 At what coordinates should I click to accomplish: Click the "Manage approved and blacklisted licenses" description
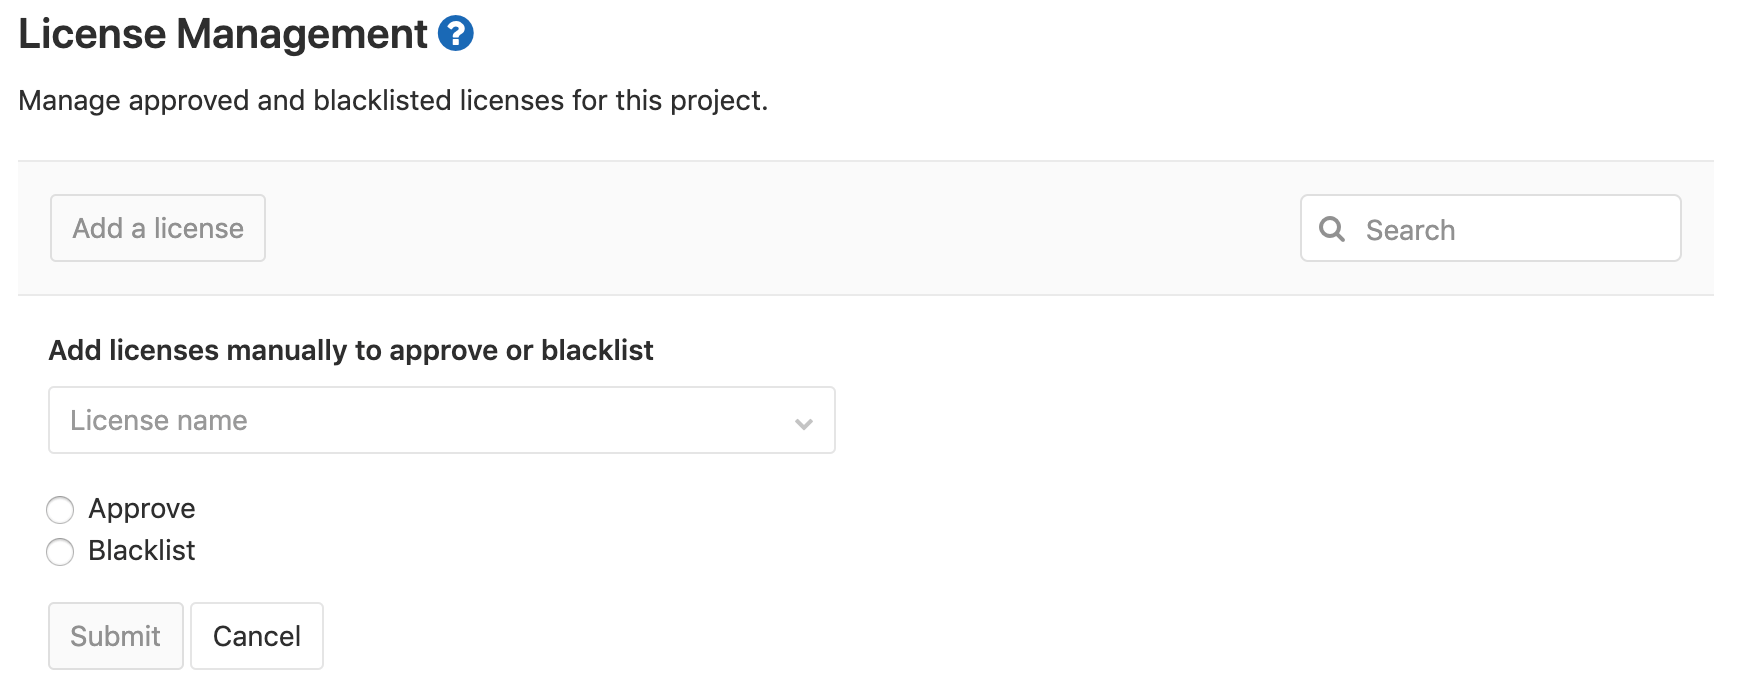pyautogui.click(x=393, y=101)
